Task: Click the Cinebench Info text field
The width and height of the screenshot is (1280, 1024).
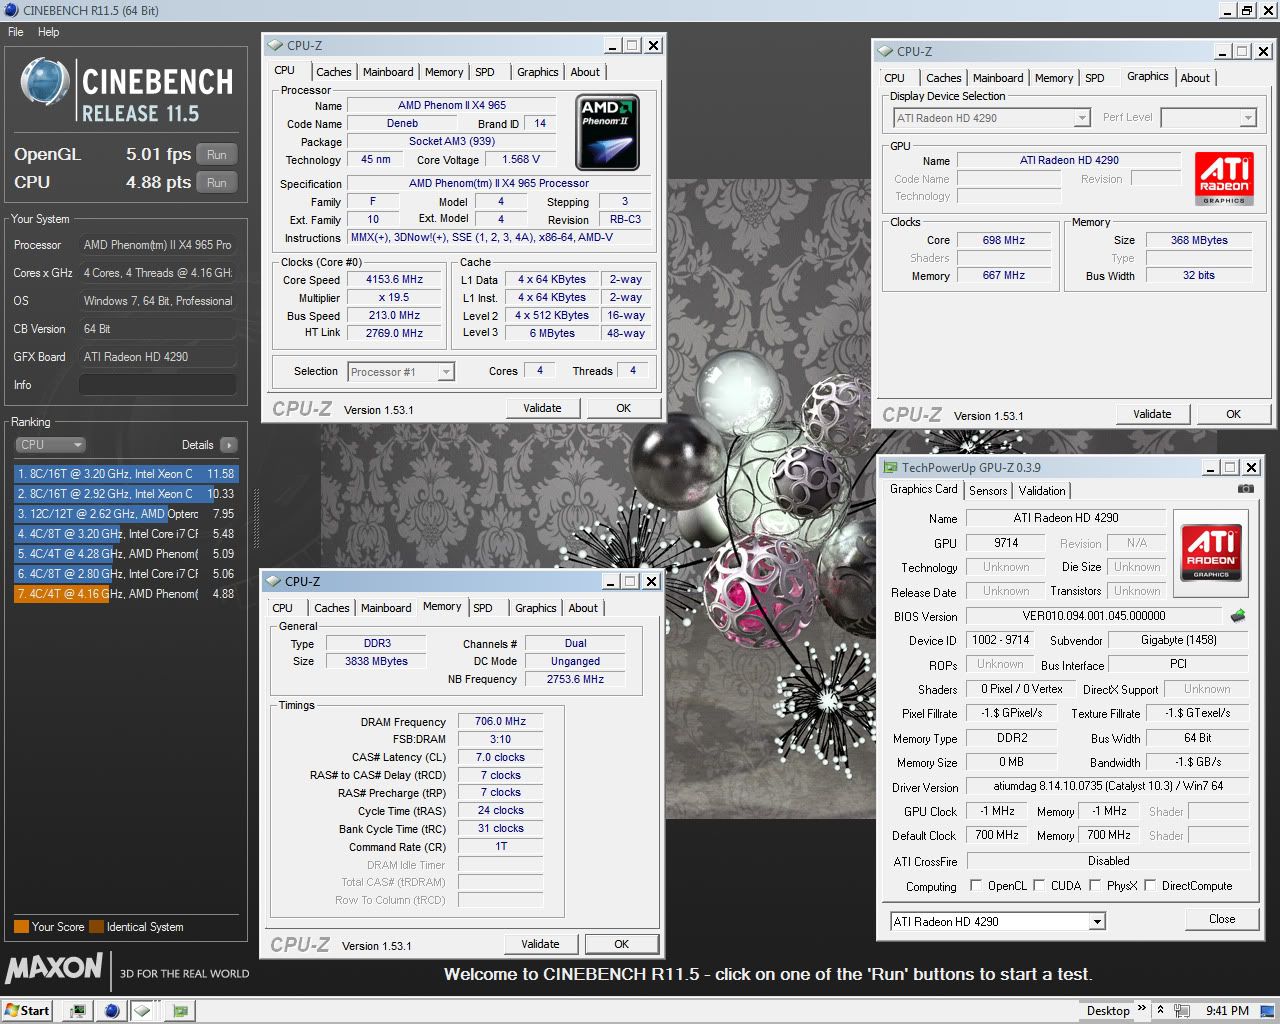Action: click(157, 385)
